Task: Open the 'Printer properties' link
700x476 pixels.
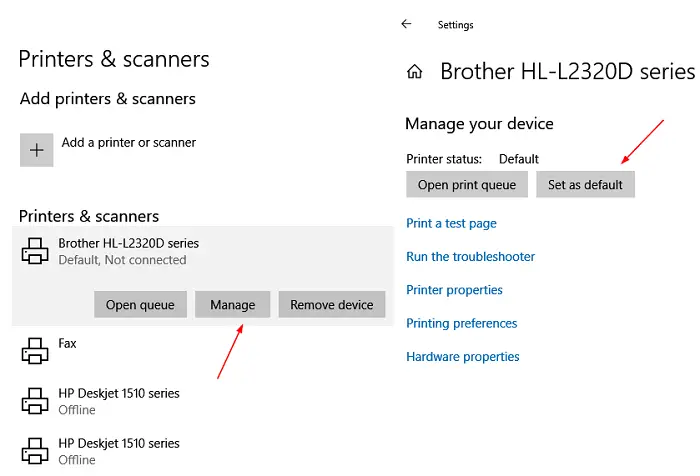Action: [x=454, y=290]
